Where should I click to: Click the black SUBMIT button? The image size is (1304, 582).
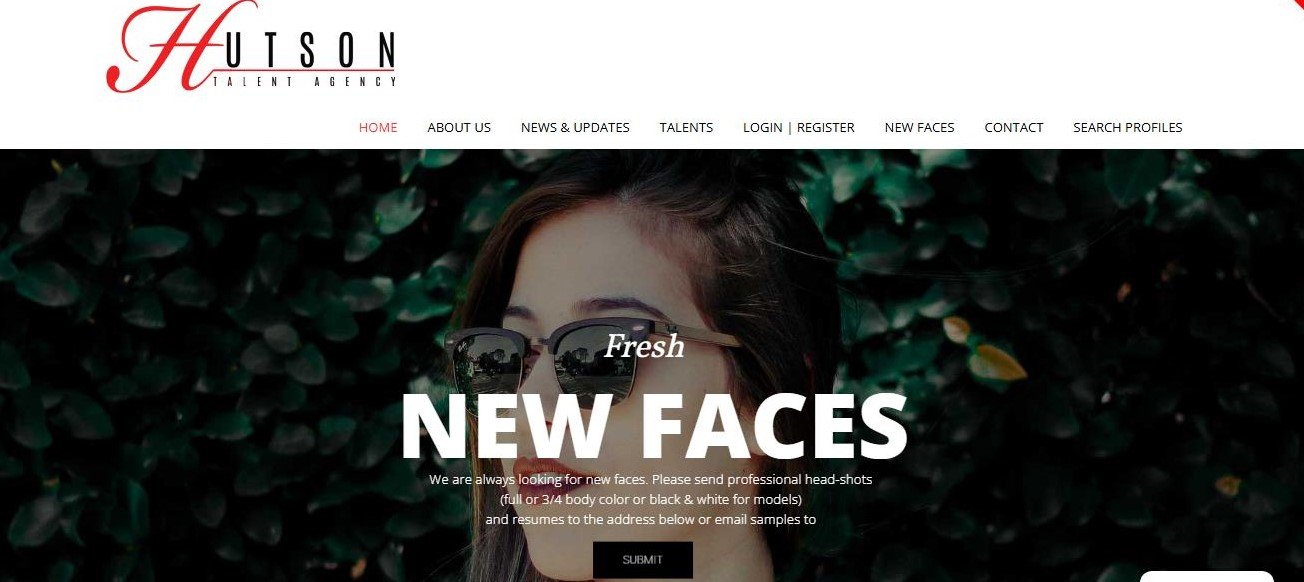coord(643,560)
